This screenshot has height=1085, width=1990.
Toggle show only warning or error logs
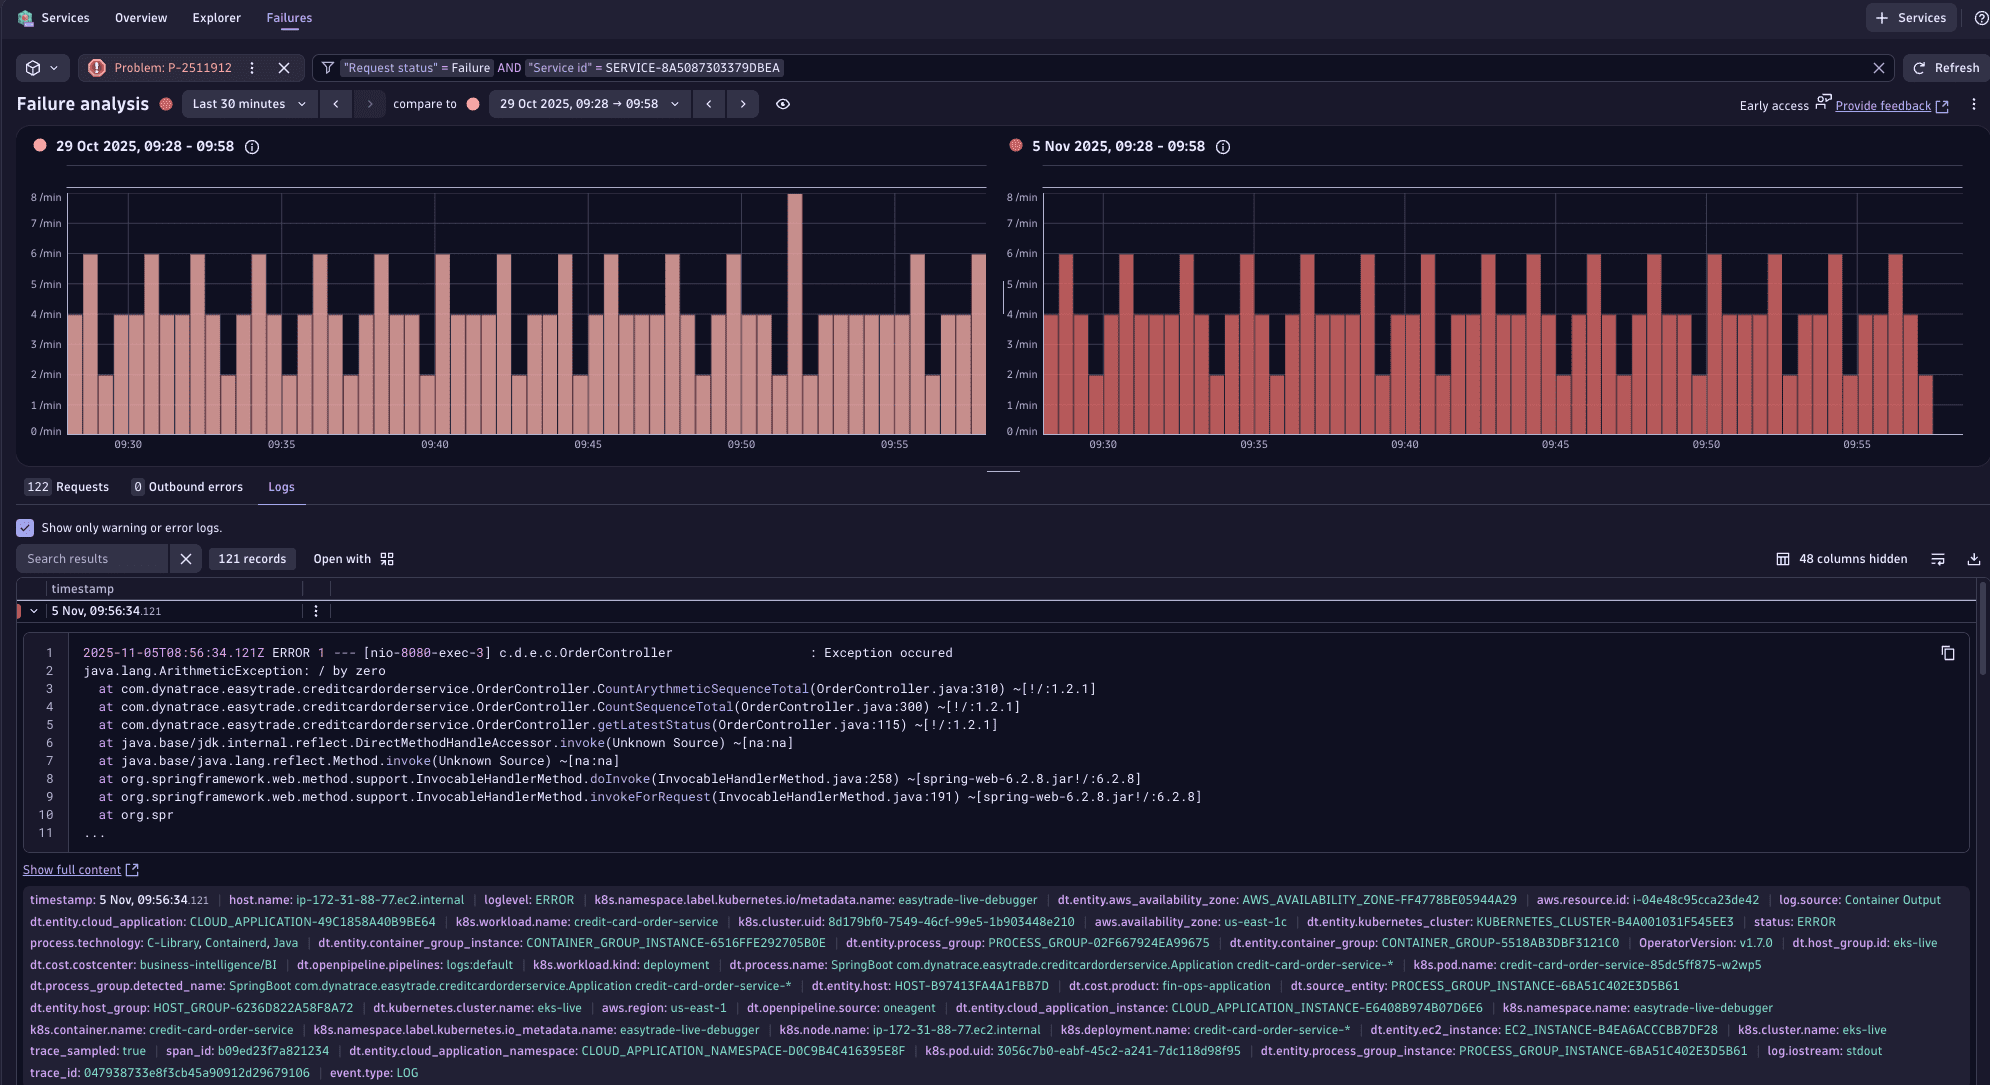click(x=25, y=528)
